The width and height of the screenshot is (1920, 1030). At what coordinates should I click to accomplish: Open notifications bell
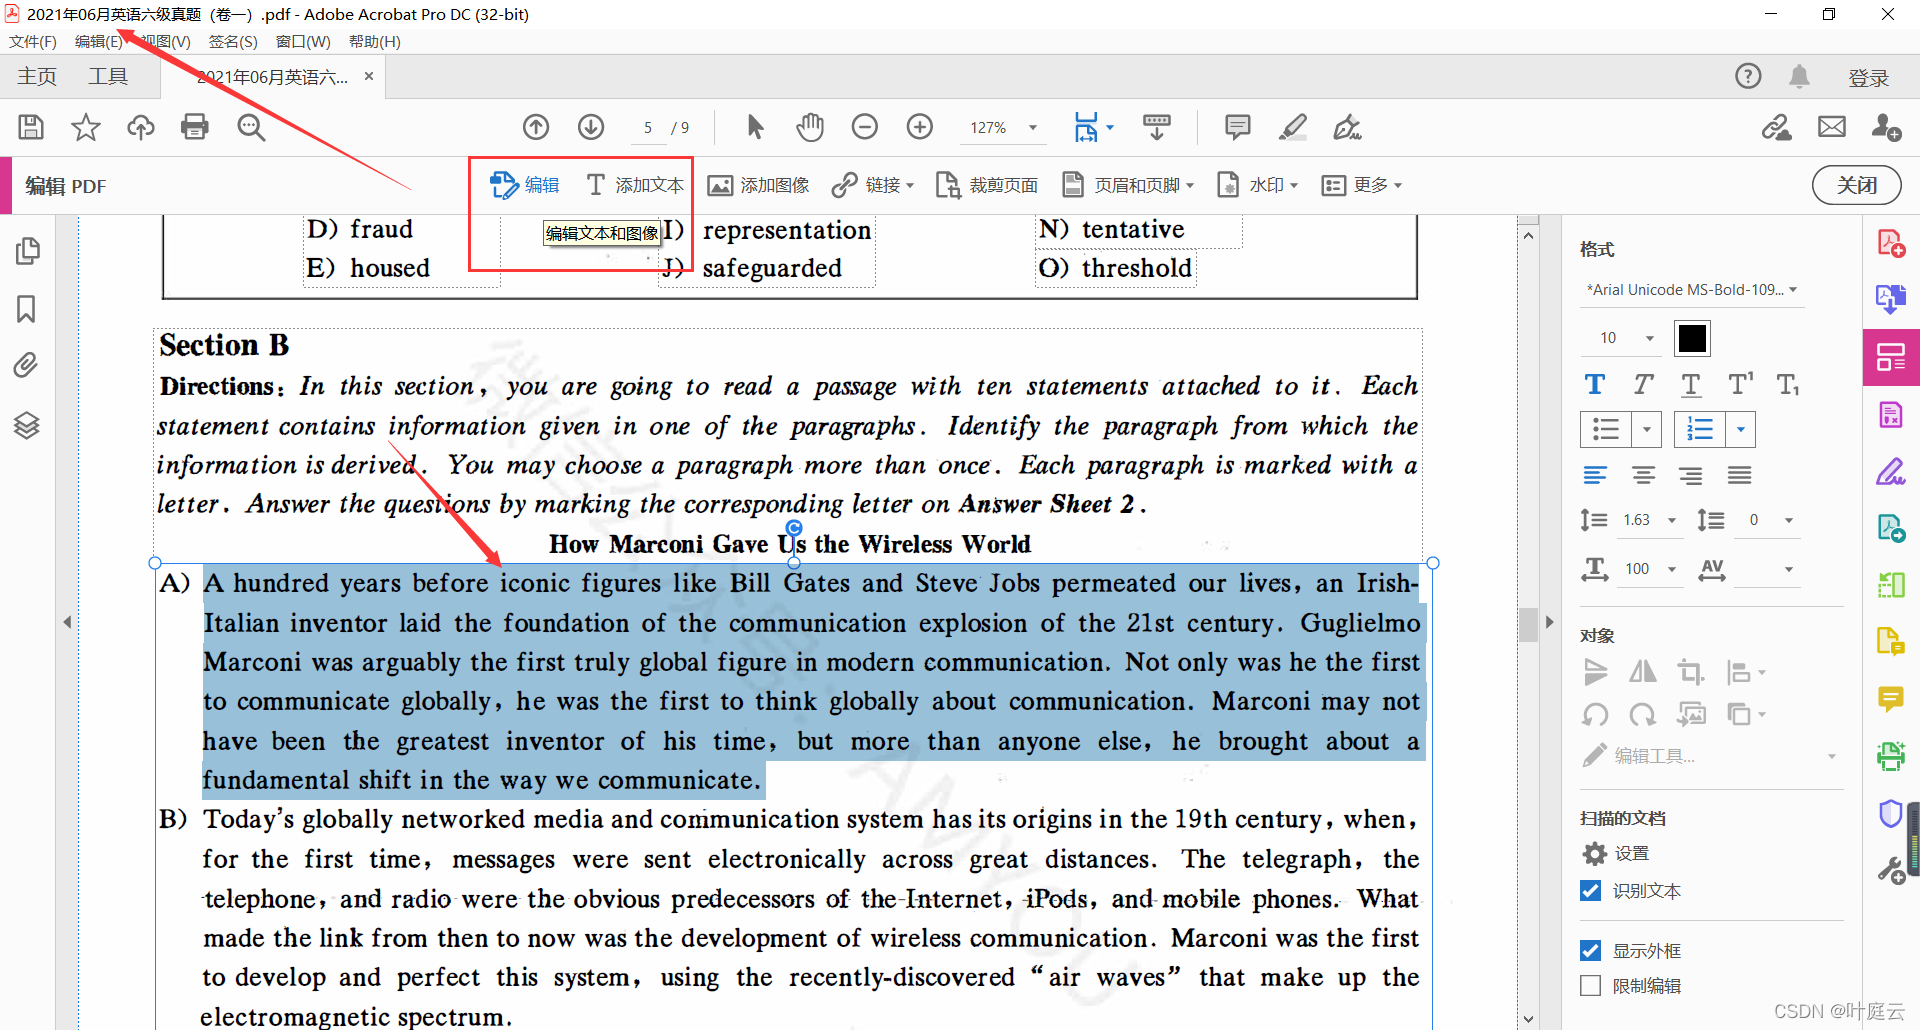pyautogui.click(x=1799, y=76)
